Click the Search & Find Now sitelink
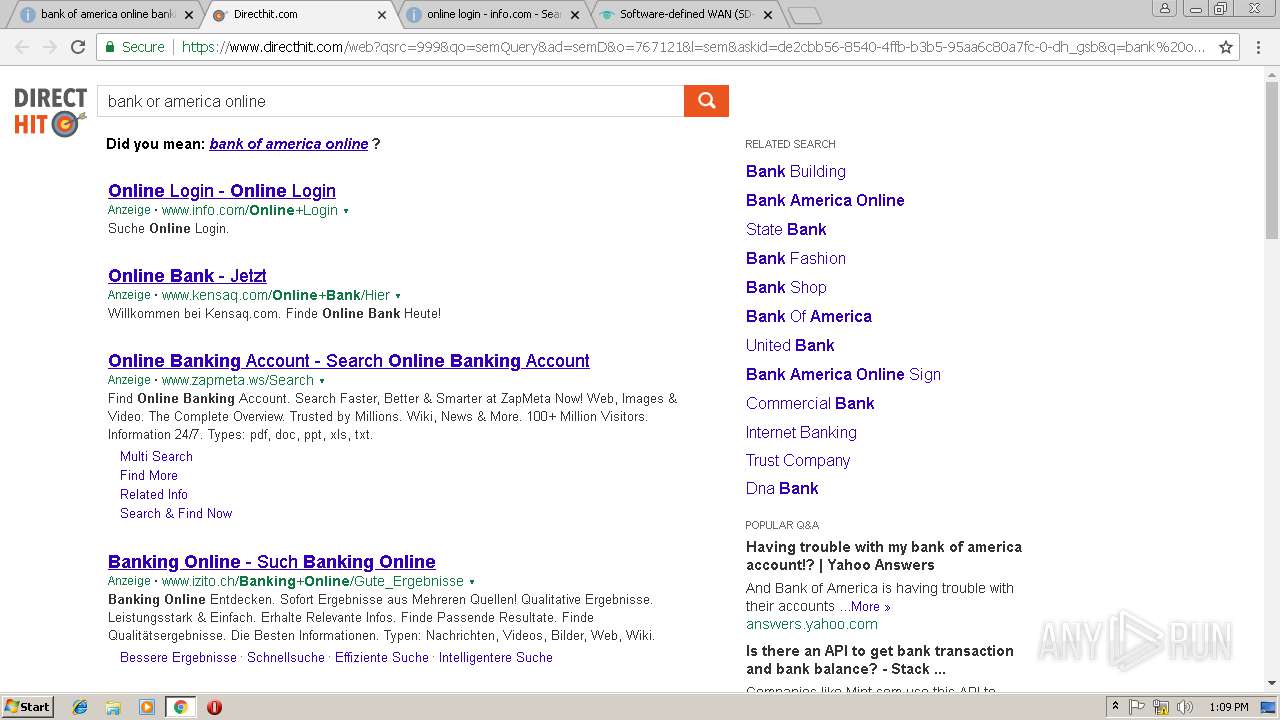This screenshot has width=1280, height=720. tap(176, 513)
